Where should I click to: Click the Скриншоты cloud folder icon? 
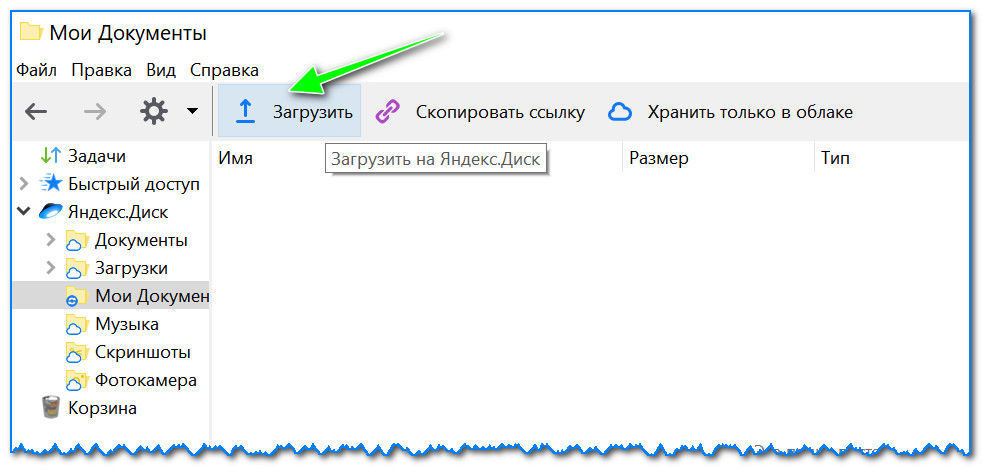[76, 353]
